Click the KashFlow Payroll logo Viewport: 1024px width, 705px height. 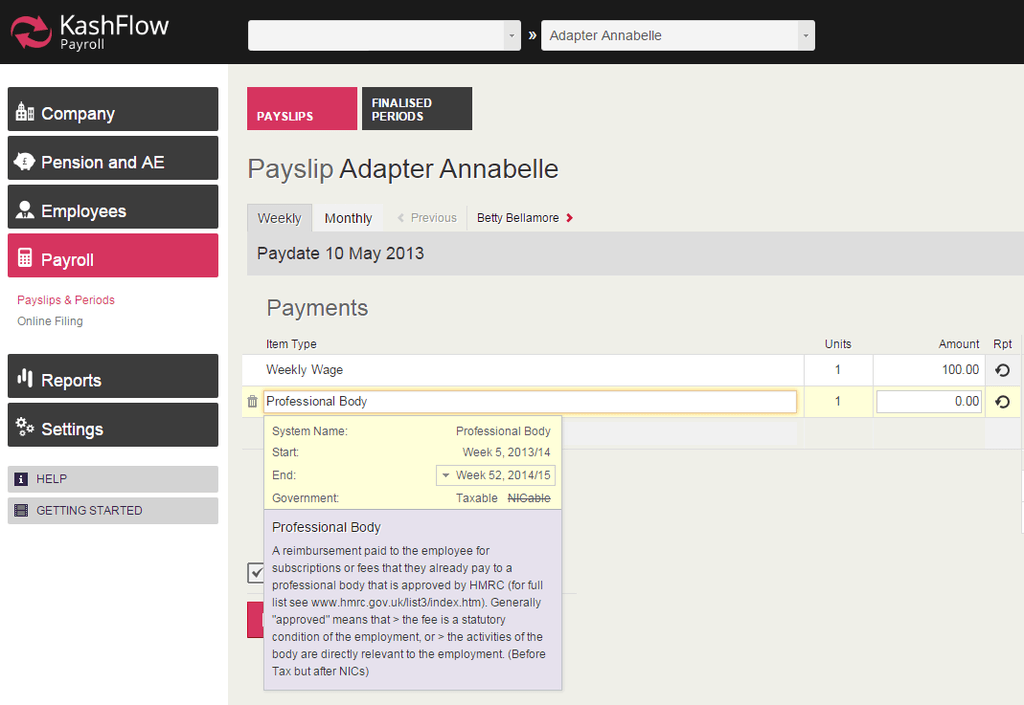(x=90, y=31)
